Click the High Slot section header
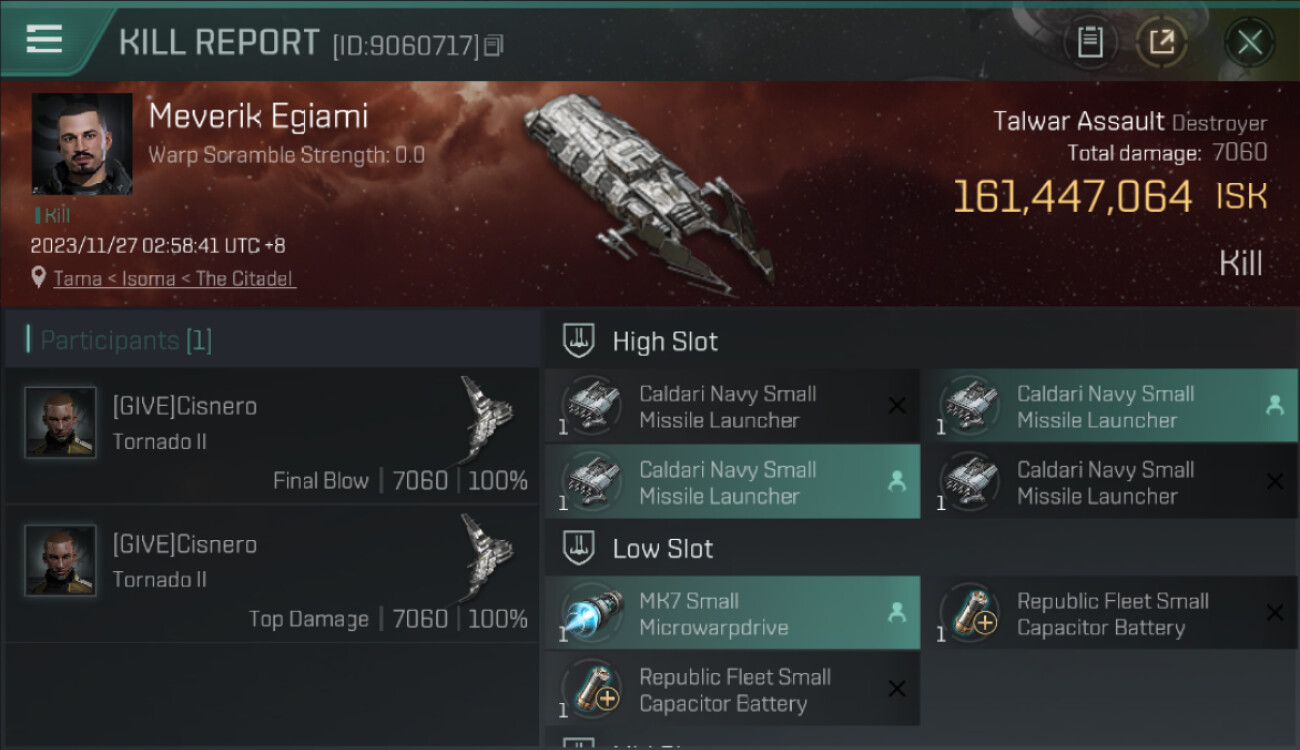The image size is (1300, 750). tap(665, 341)
